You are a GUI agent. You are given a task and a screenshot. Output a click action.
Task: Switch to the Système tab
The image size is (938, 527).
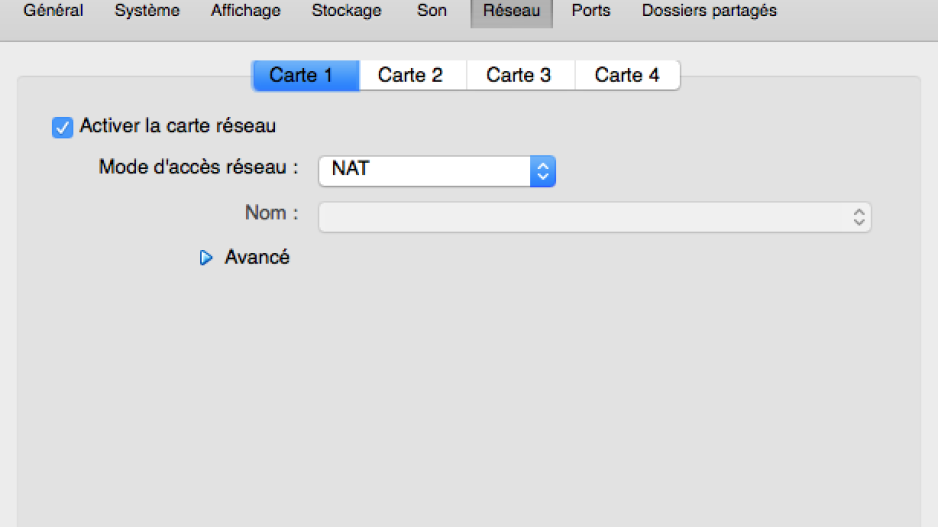click(x=147, y=11)
